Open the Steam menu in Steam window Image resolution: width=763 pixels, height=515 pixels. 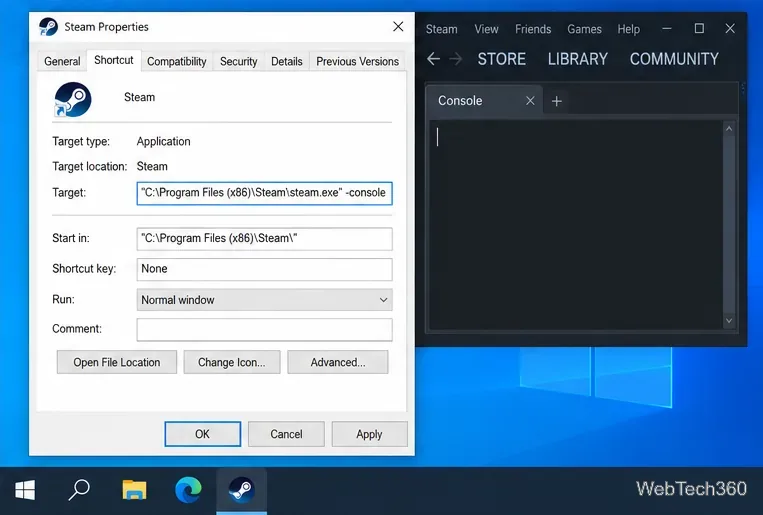[x=441, y=29]
